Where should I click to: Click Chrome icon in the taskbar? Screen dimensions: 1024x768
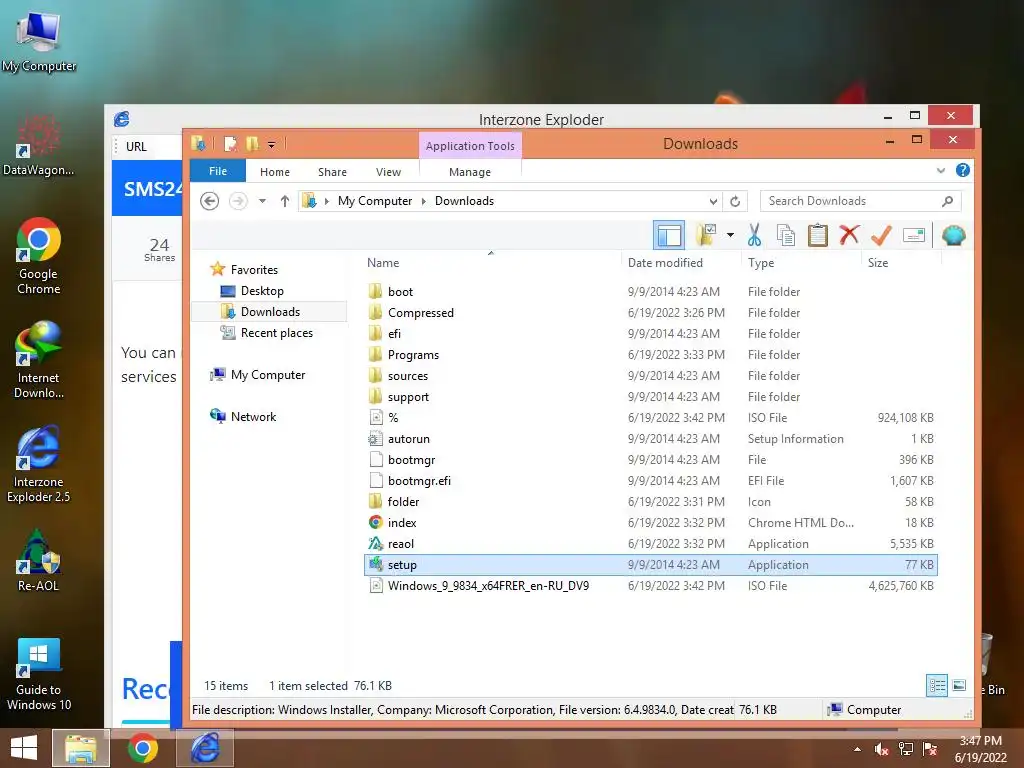point(142,748)
